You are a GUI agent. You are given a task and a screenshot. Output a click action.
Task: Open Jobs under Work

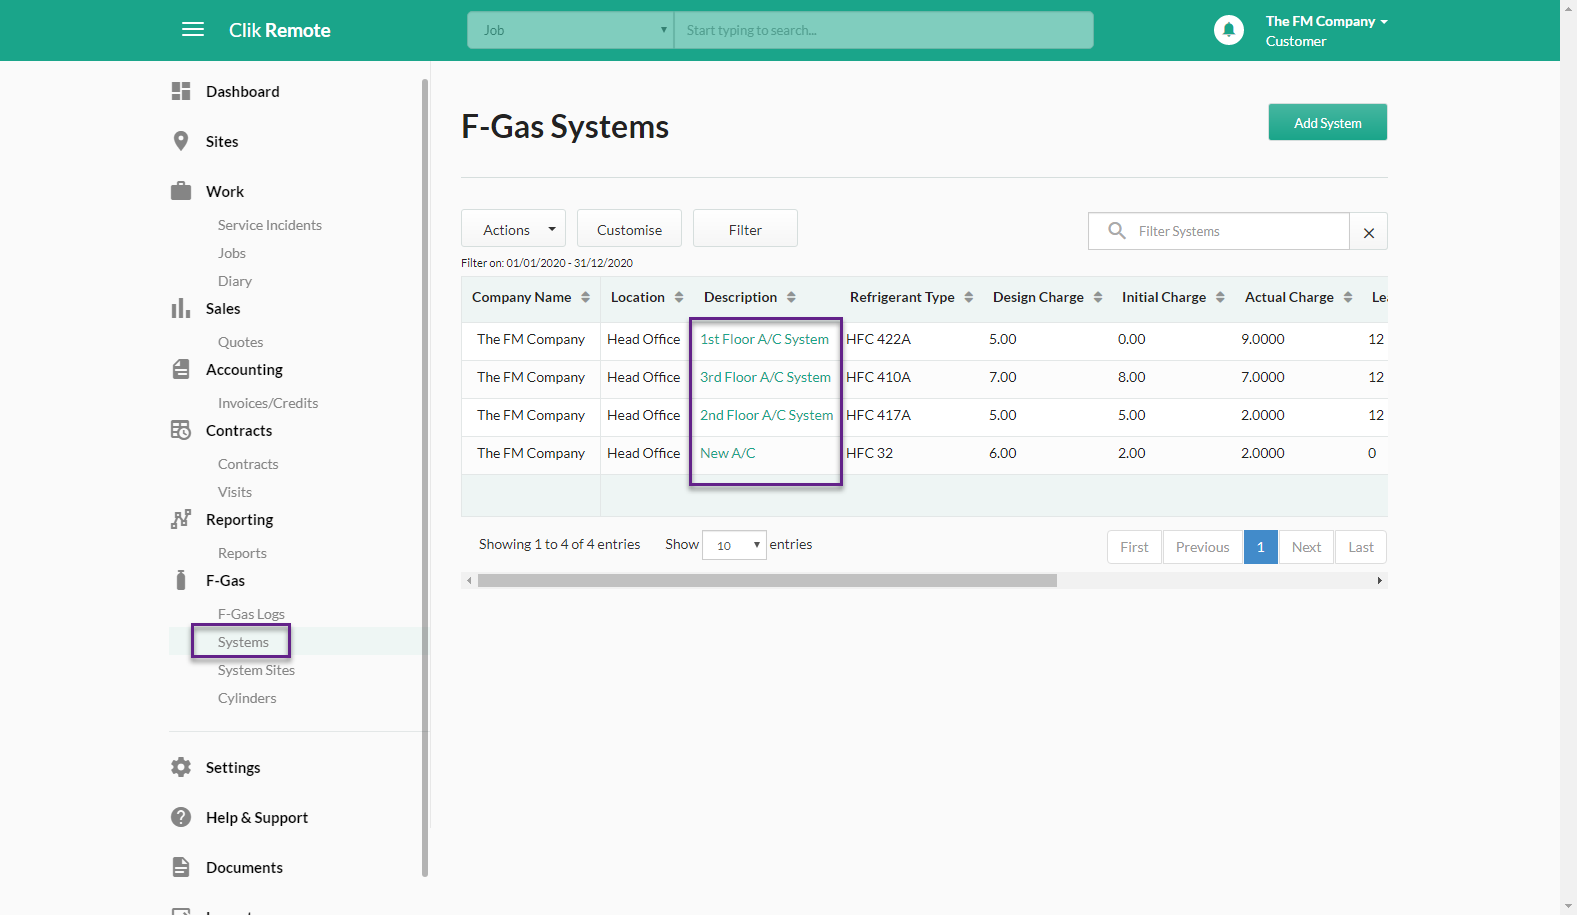coord(232,253)
